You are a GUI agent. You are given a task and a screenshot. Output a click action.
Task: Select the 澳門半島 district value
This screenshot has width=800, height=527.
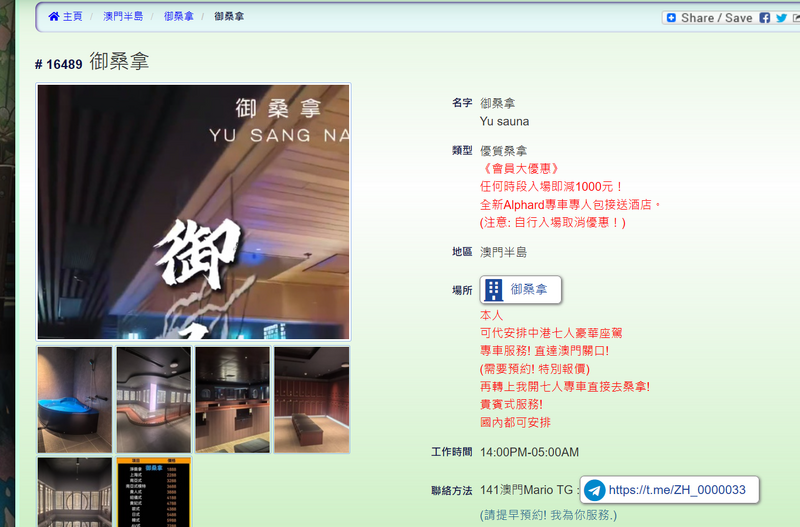503,252
